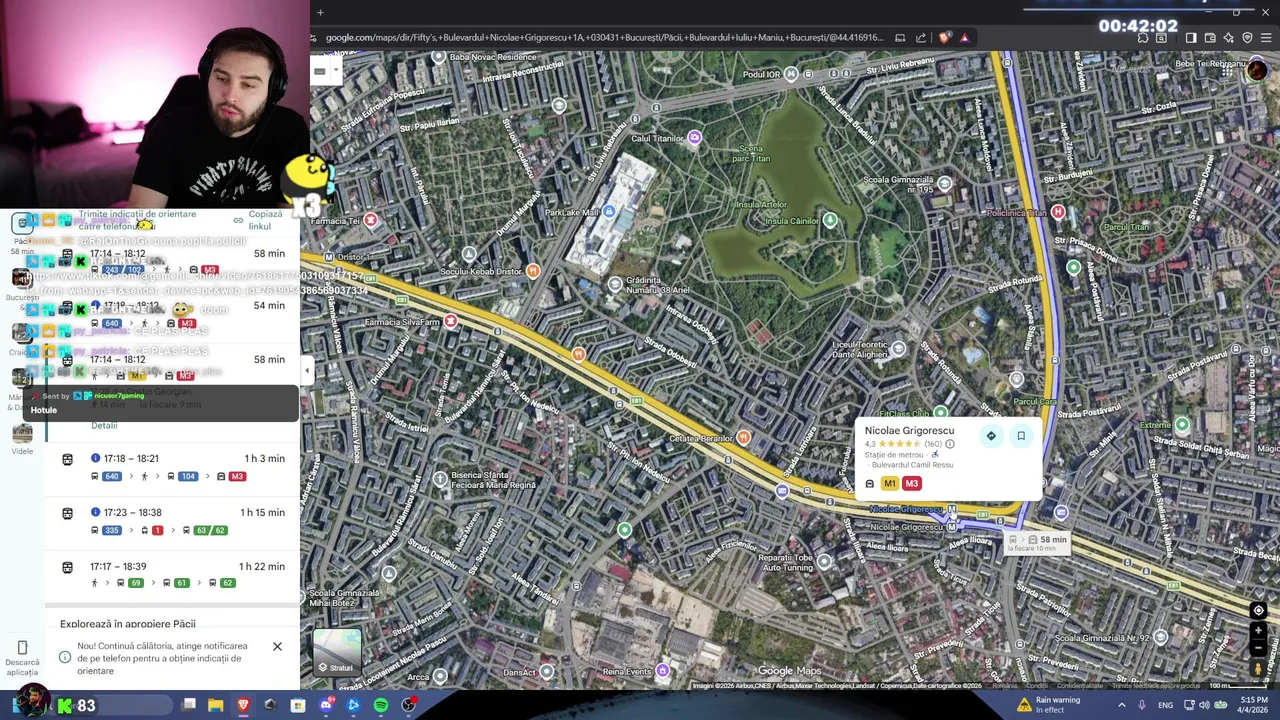The height and width of the screenshot is (720, 1280).
Task: Open the Google apps grid
Action: (1226, 70)
